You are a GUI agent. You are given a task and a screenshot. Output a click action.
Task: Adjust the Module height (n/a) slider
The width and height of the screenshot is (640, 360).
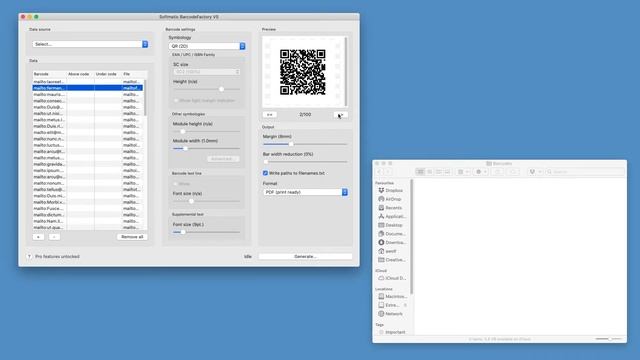[x=182, y=131]
